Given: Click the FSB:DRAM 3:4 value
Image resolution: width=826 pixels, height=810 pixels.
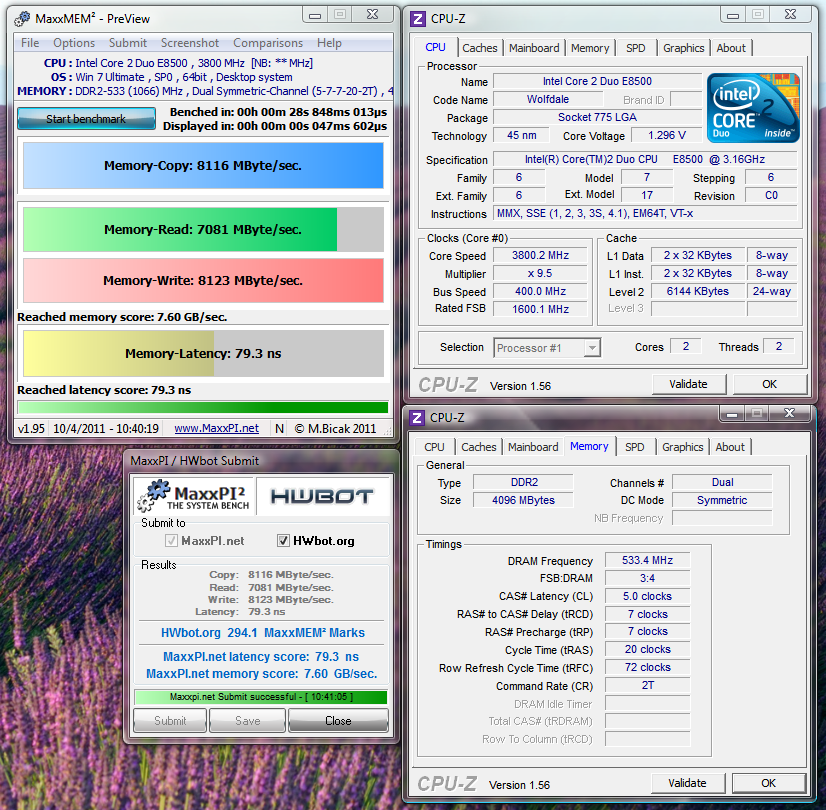Looking at the screenshot, I should pyautogui.click(x=647, y=578).
